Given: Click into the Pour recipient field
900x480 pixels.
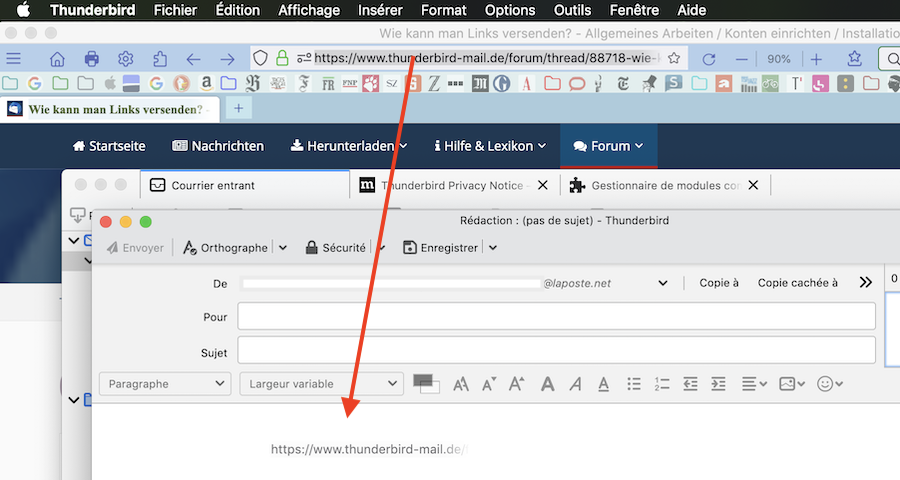Looking at the screenshot, I should [556, 316].
